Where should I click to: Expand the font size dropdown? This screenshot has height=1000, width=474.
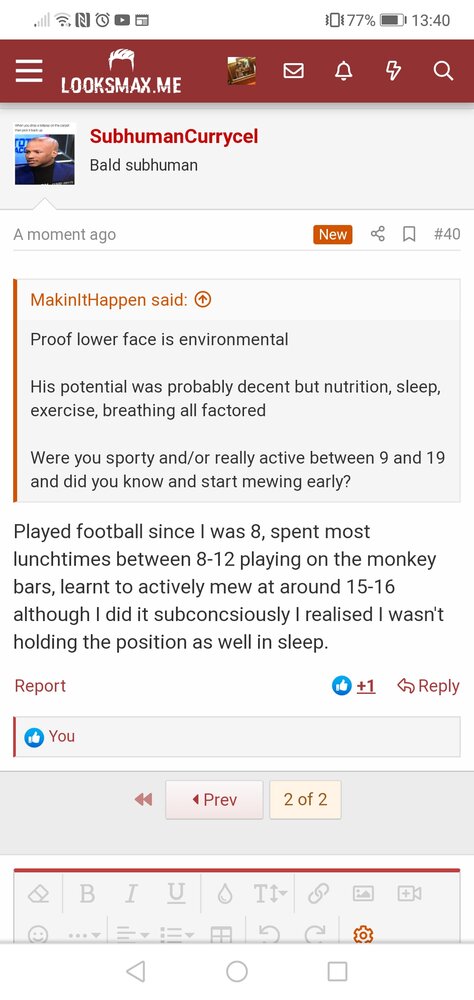[272, 894]
